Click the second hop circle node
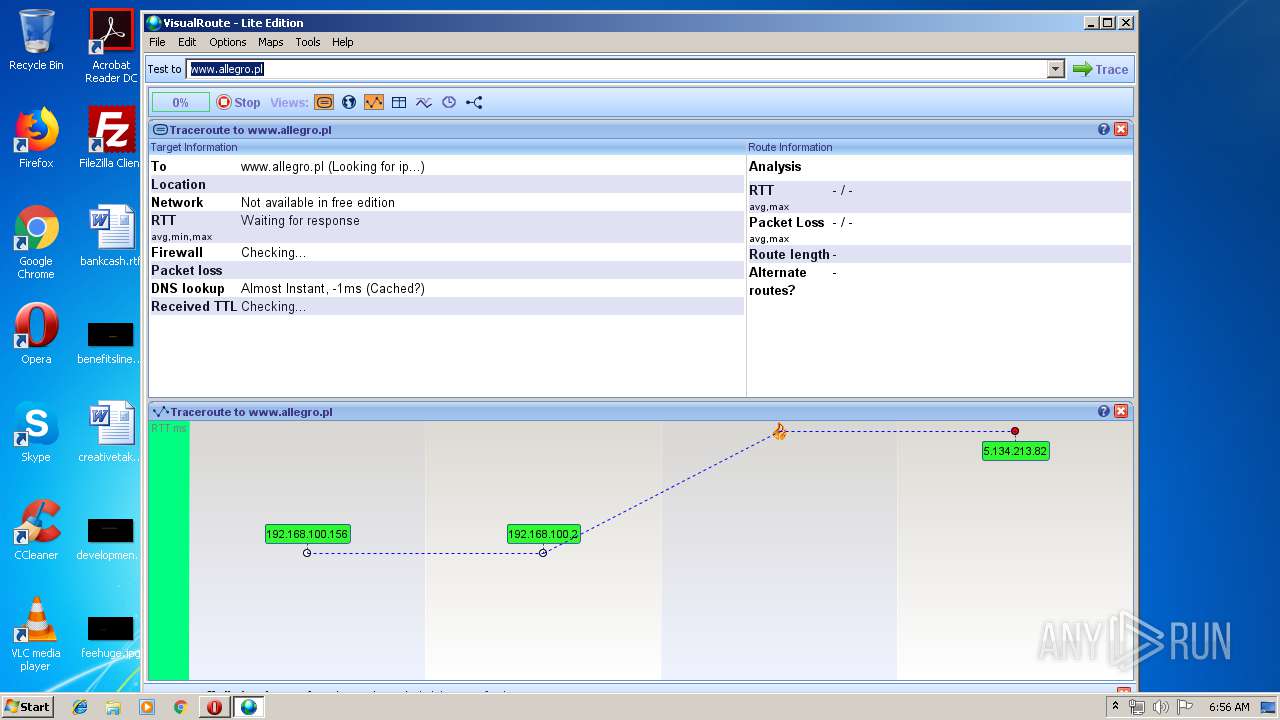Screen dimensions: 1280x720 coord(543,553)
